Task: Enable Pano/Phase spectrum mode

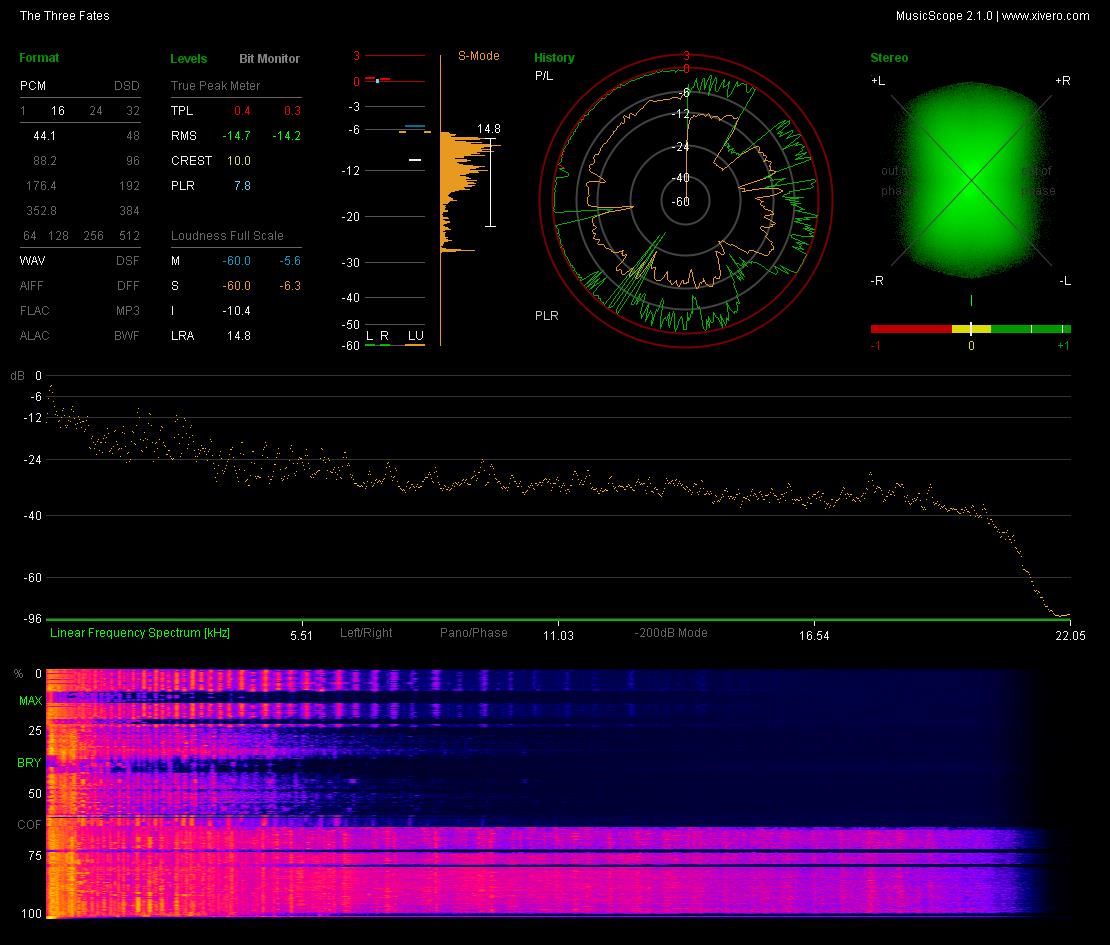Action: pos(474,633)
